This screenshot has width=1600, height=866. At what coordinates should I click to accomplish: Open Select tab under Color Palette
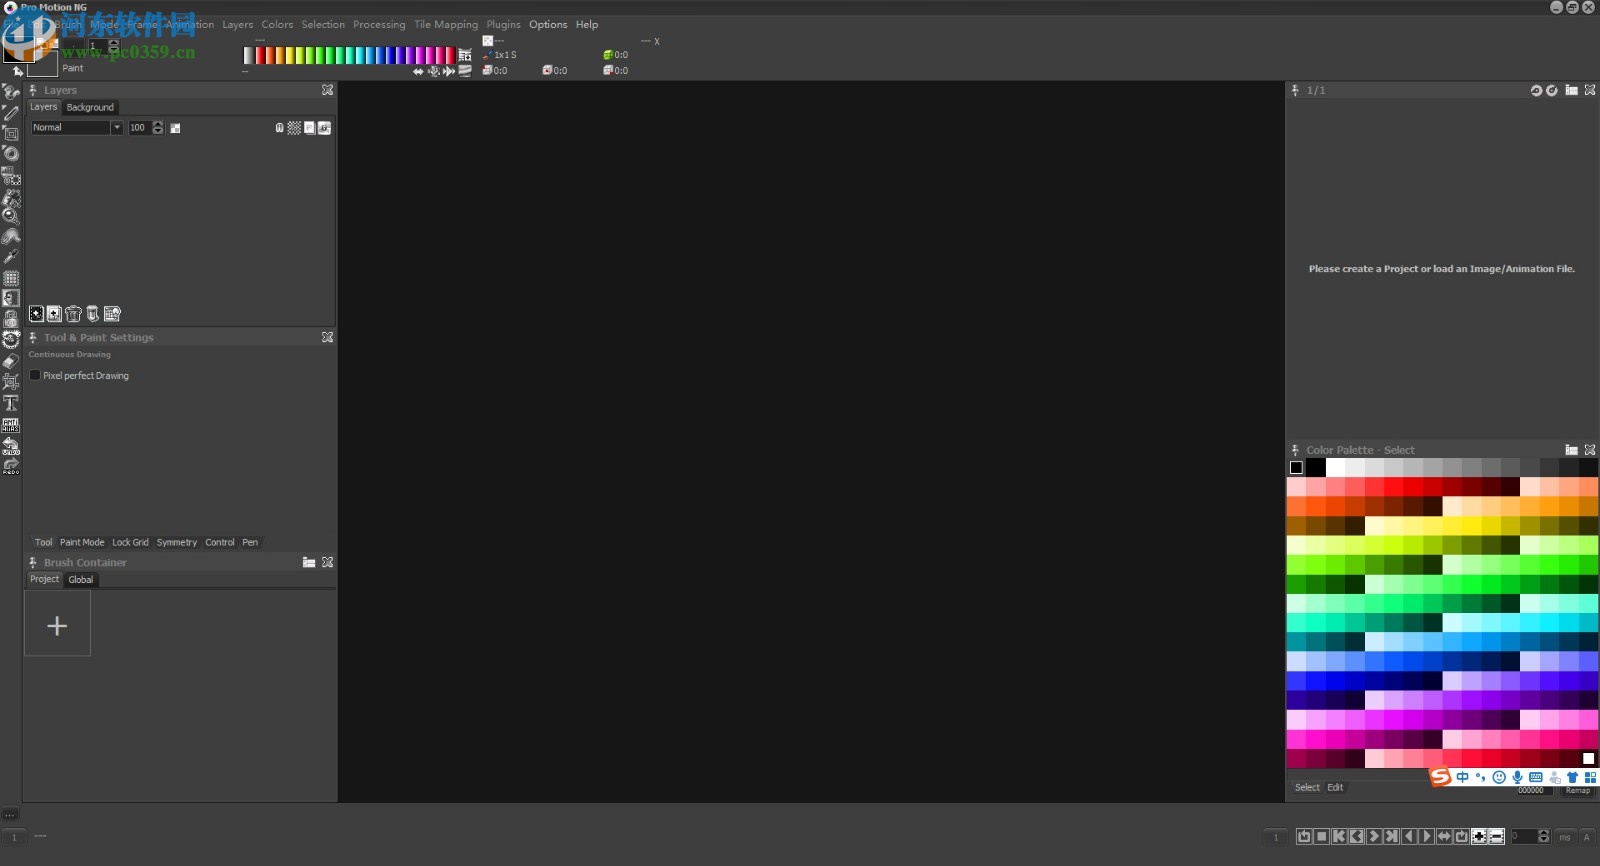[x=1307, y=788]
